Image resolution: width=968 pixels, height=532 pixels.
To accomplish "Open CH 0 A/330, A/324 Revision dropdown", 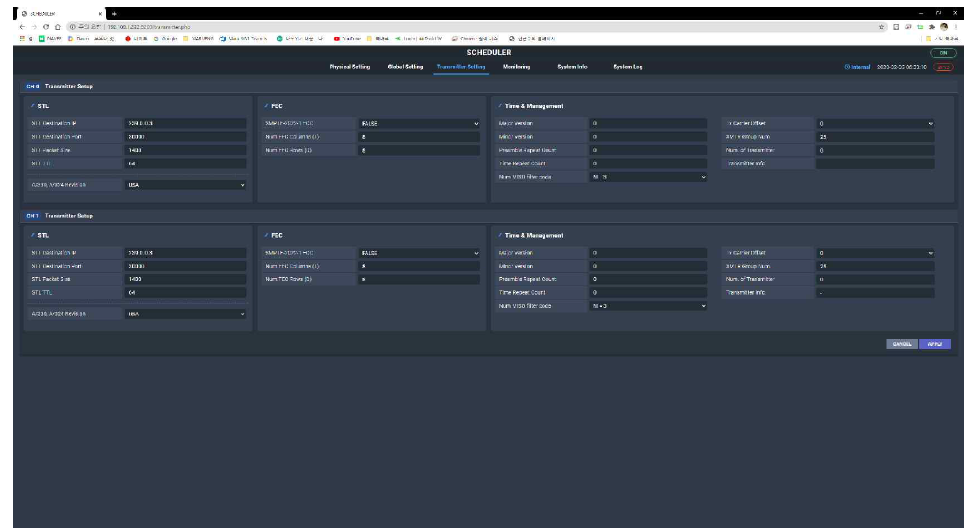I will (x=185, y=185).
